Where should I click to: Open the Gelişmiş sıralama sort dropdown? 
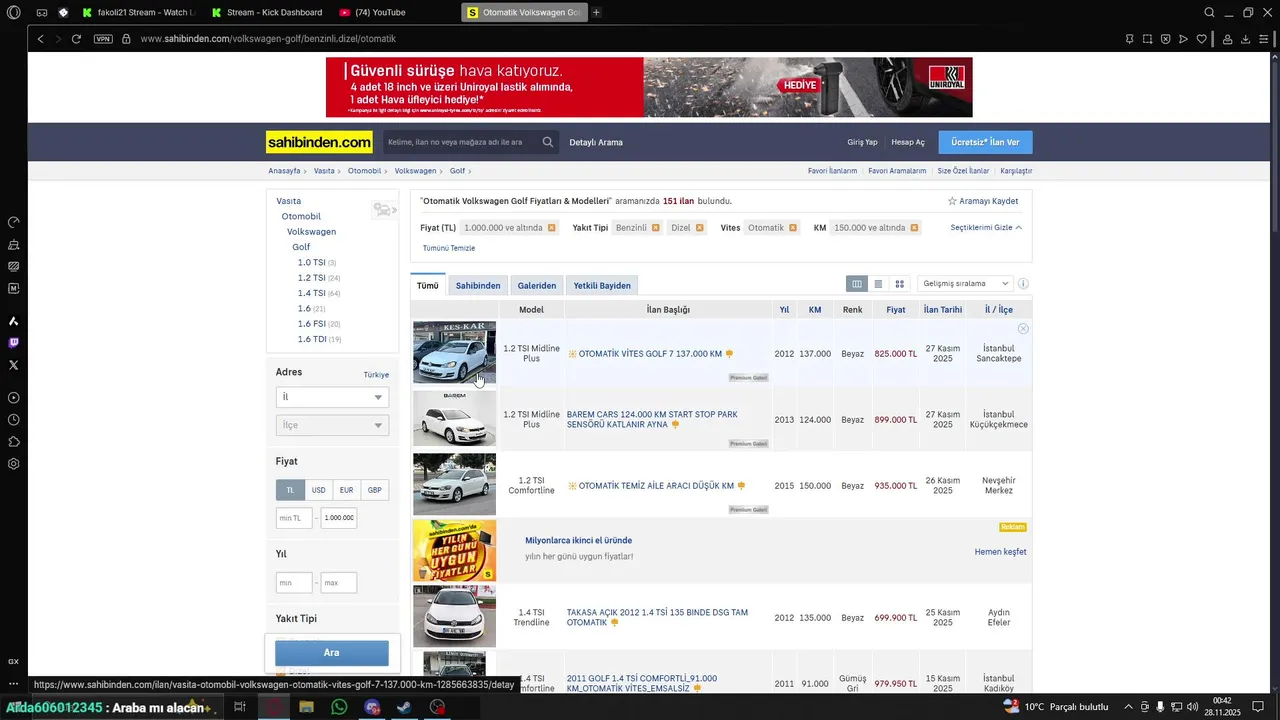pyautogui.click(x=965, y=284)
